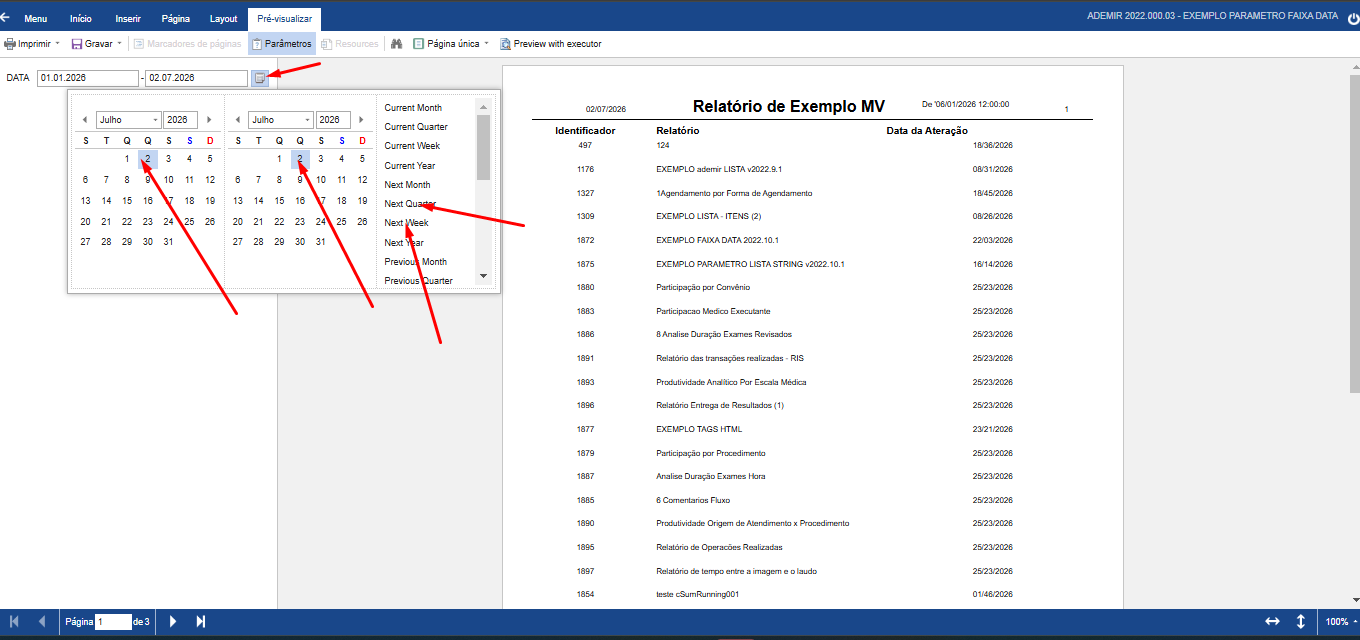Choose the Current Year range preset
Screen dimensions: 1360x640
pyautogui.click(x=410, y=166)
